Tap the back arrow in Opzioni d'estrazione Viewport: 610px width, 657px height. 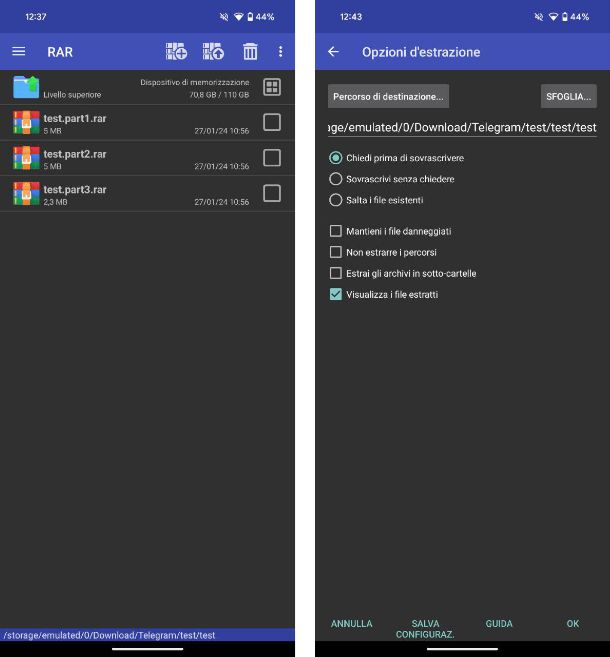click(333, 52)
